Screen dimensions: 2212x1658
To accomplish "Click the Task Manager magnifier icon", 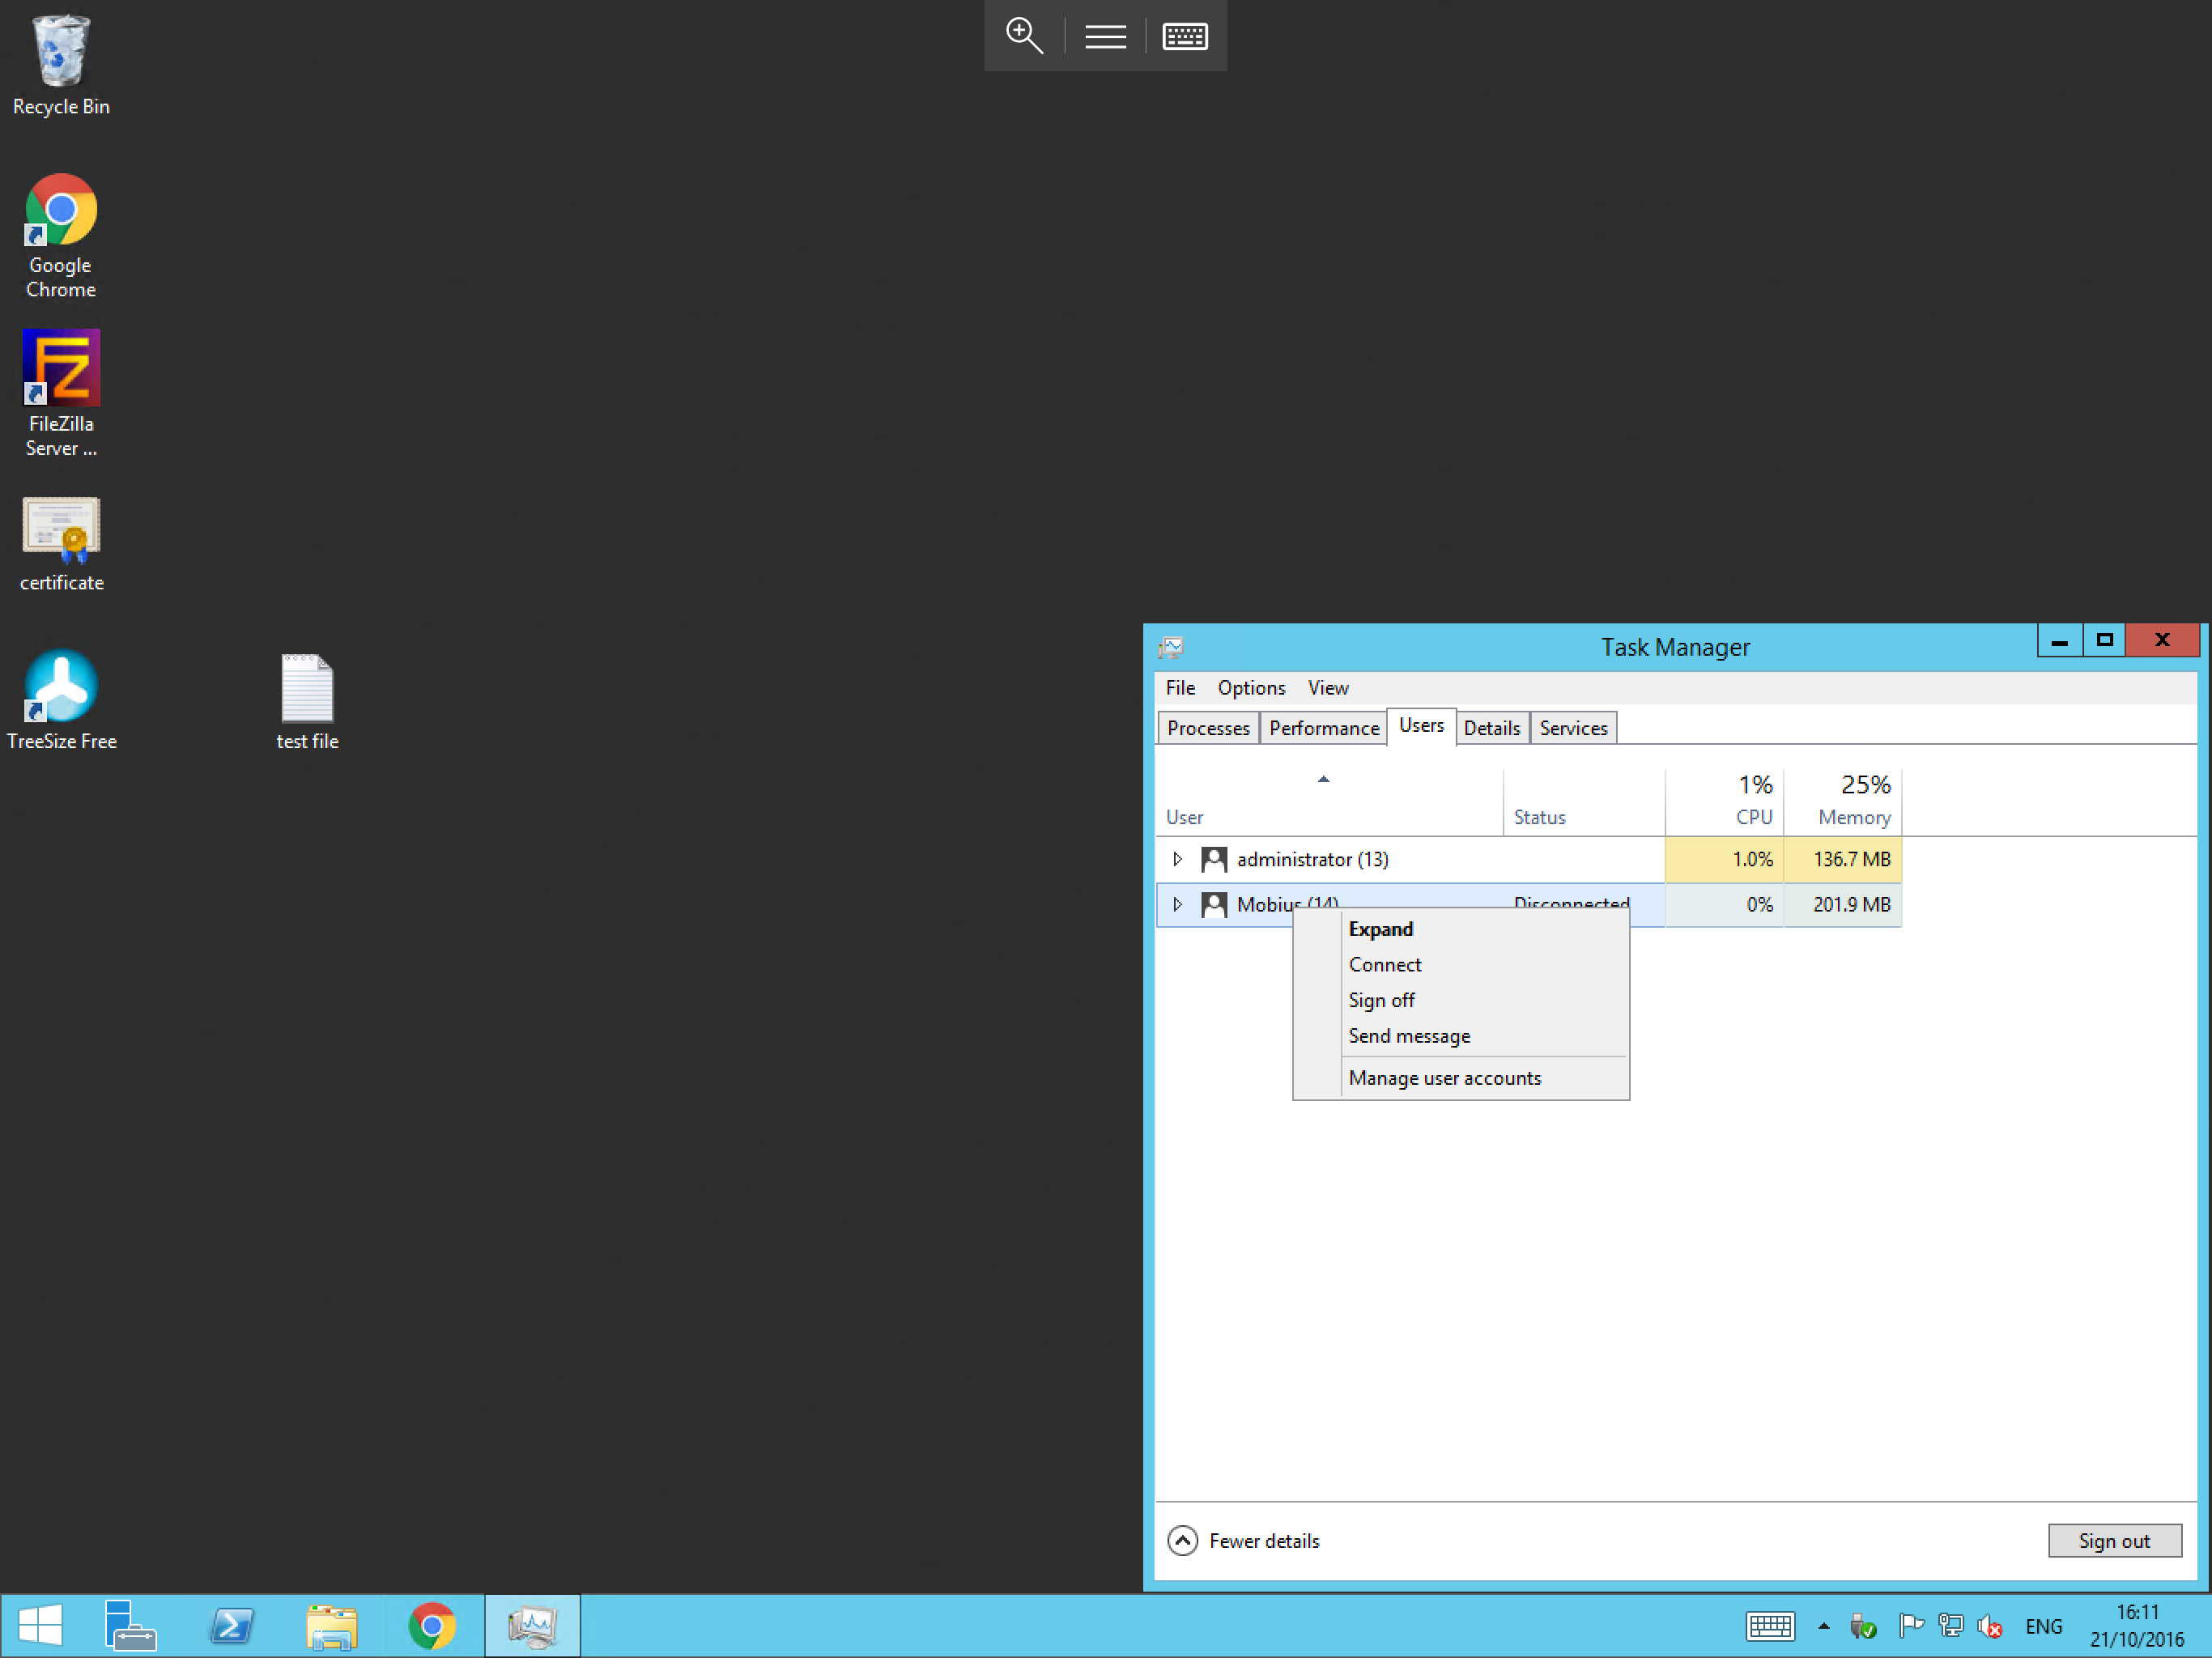I will coord(1024,35).
